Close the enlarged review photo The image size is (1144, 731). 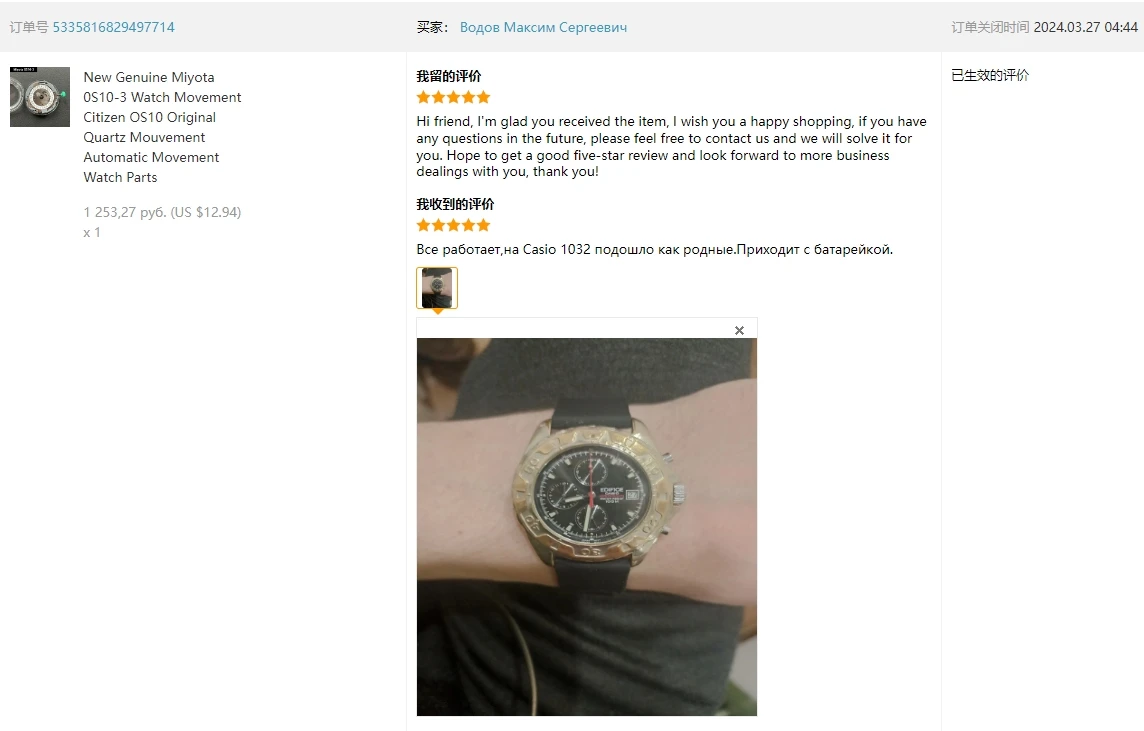pos(739,330)
